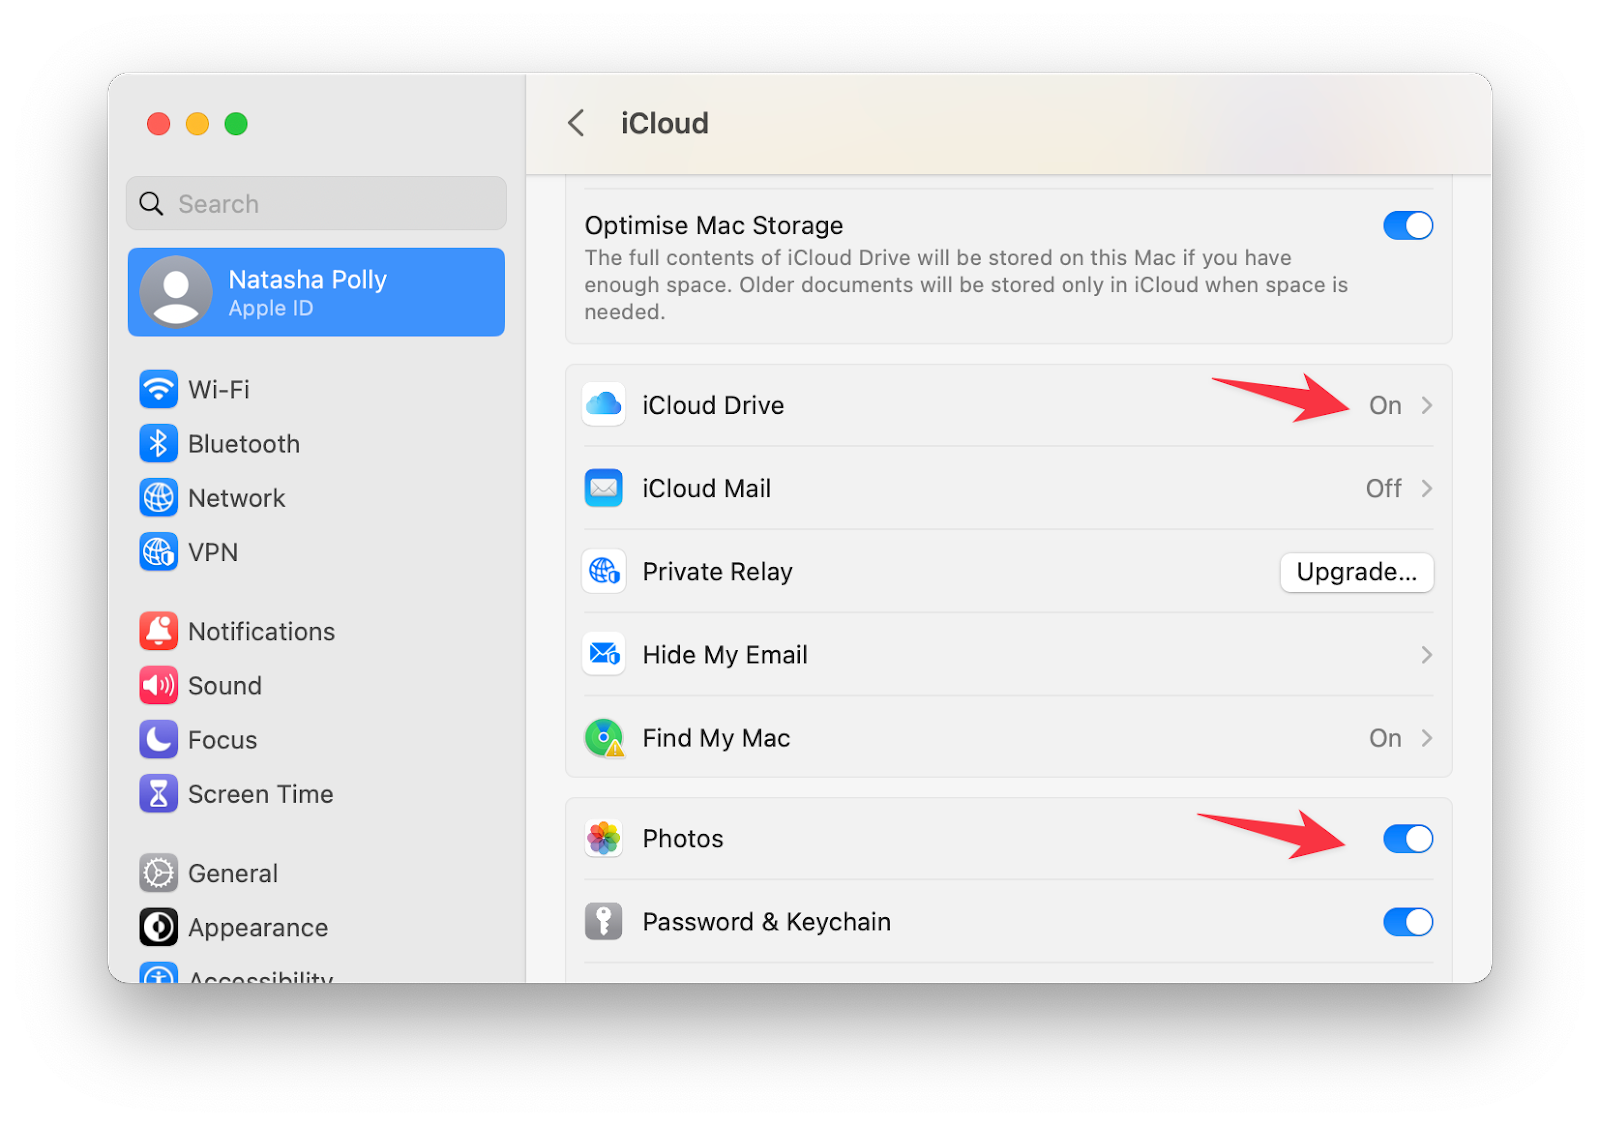Select Notifications in the sidebar
Screen dimensions: 1600x1126
(262, 631)
